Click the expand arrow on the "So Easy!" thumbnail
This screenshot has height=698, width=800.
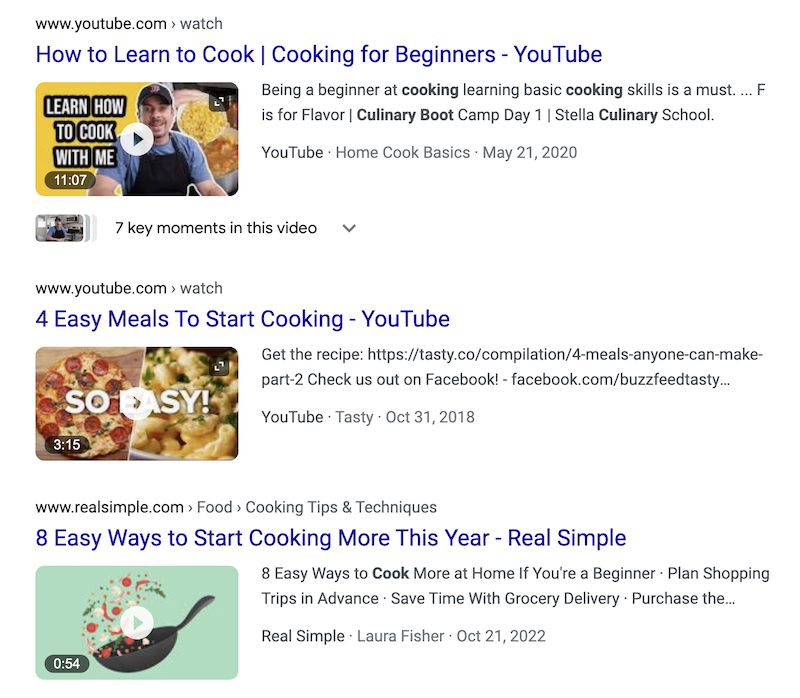221,364
